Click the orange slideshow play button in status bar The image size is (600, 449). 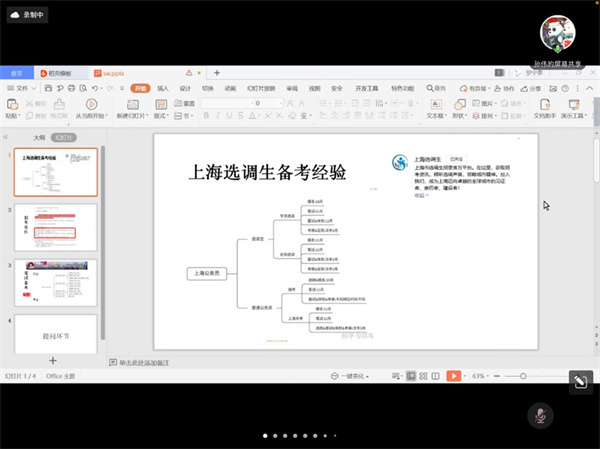453,376
